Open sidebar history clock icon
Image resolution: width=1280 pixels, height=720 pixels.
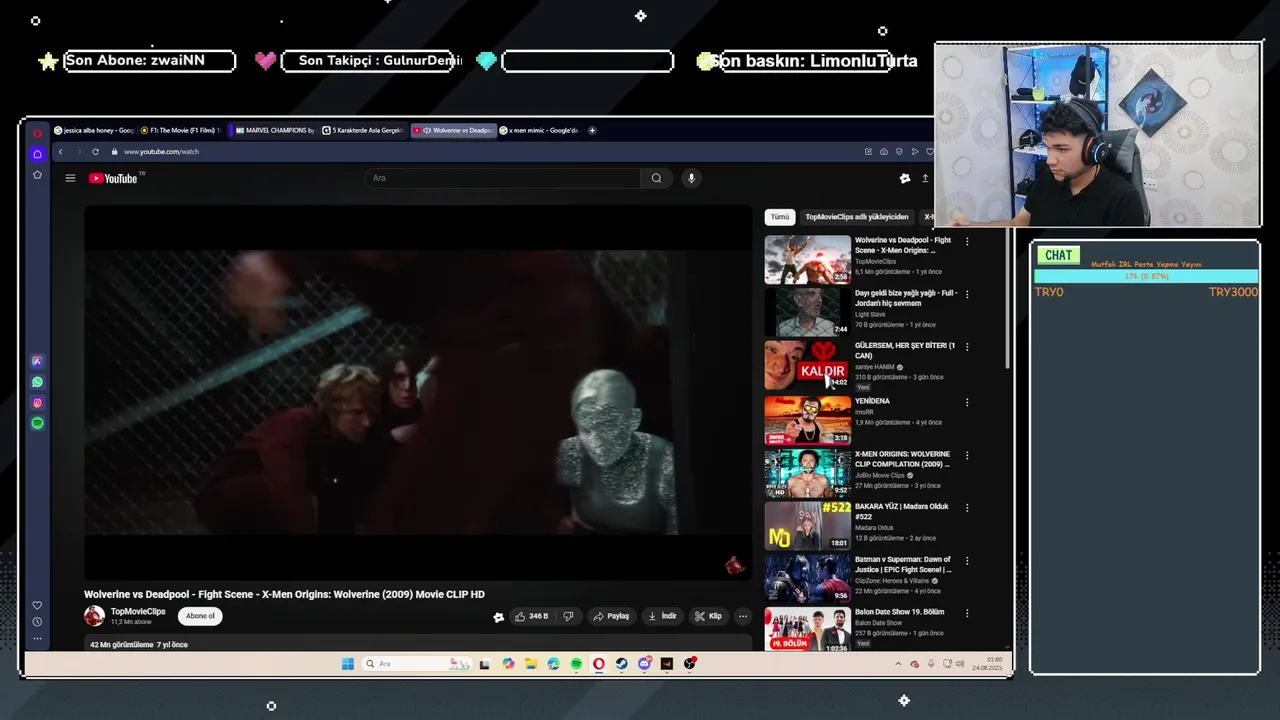(37, 622)
